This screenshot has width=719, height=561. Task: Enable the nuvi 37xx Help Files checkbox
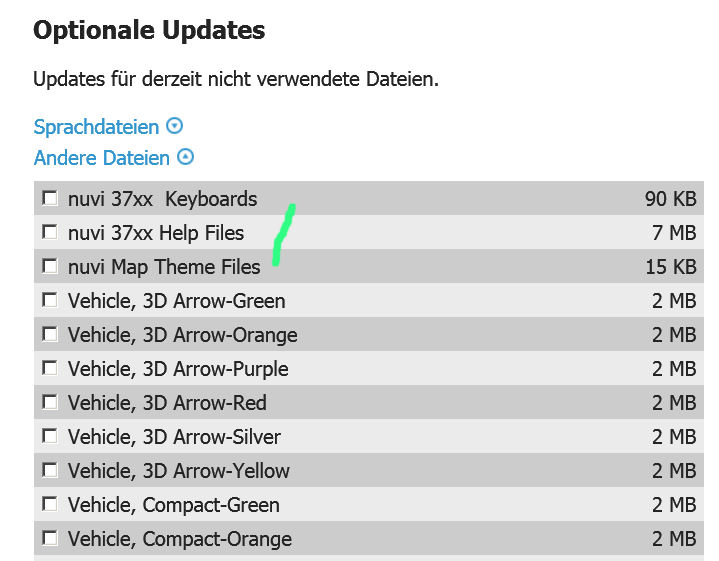[x=50, y=232]
